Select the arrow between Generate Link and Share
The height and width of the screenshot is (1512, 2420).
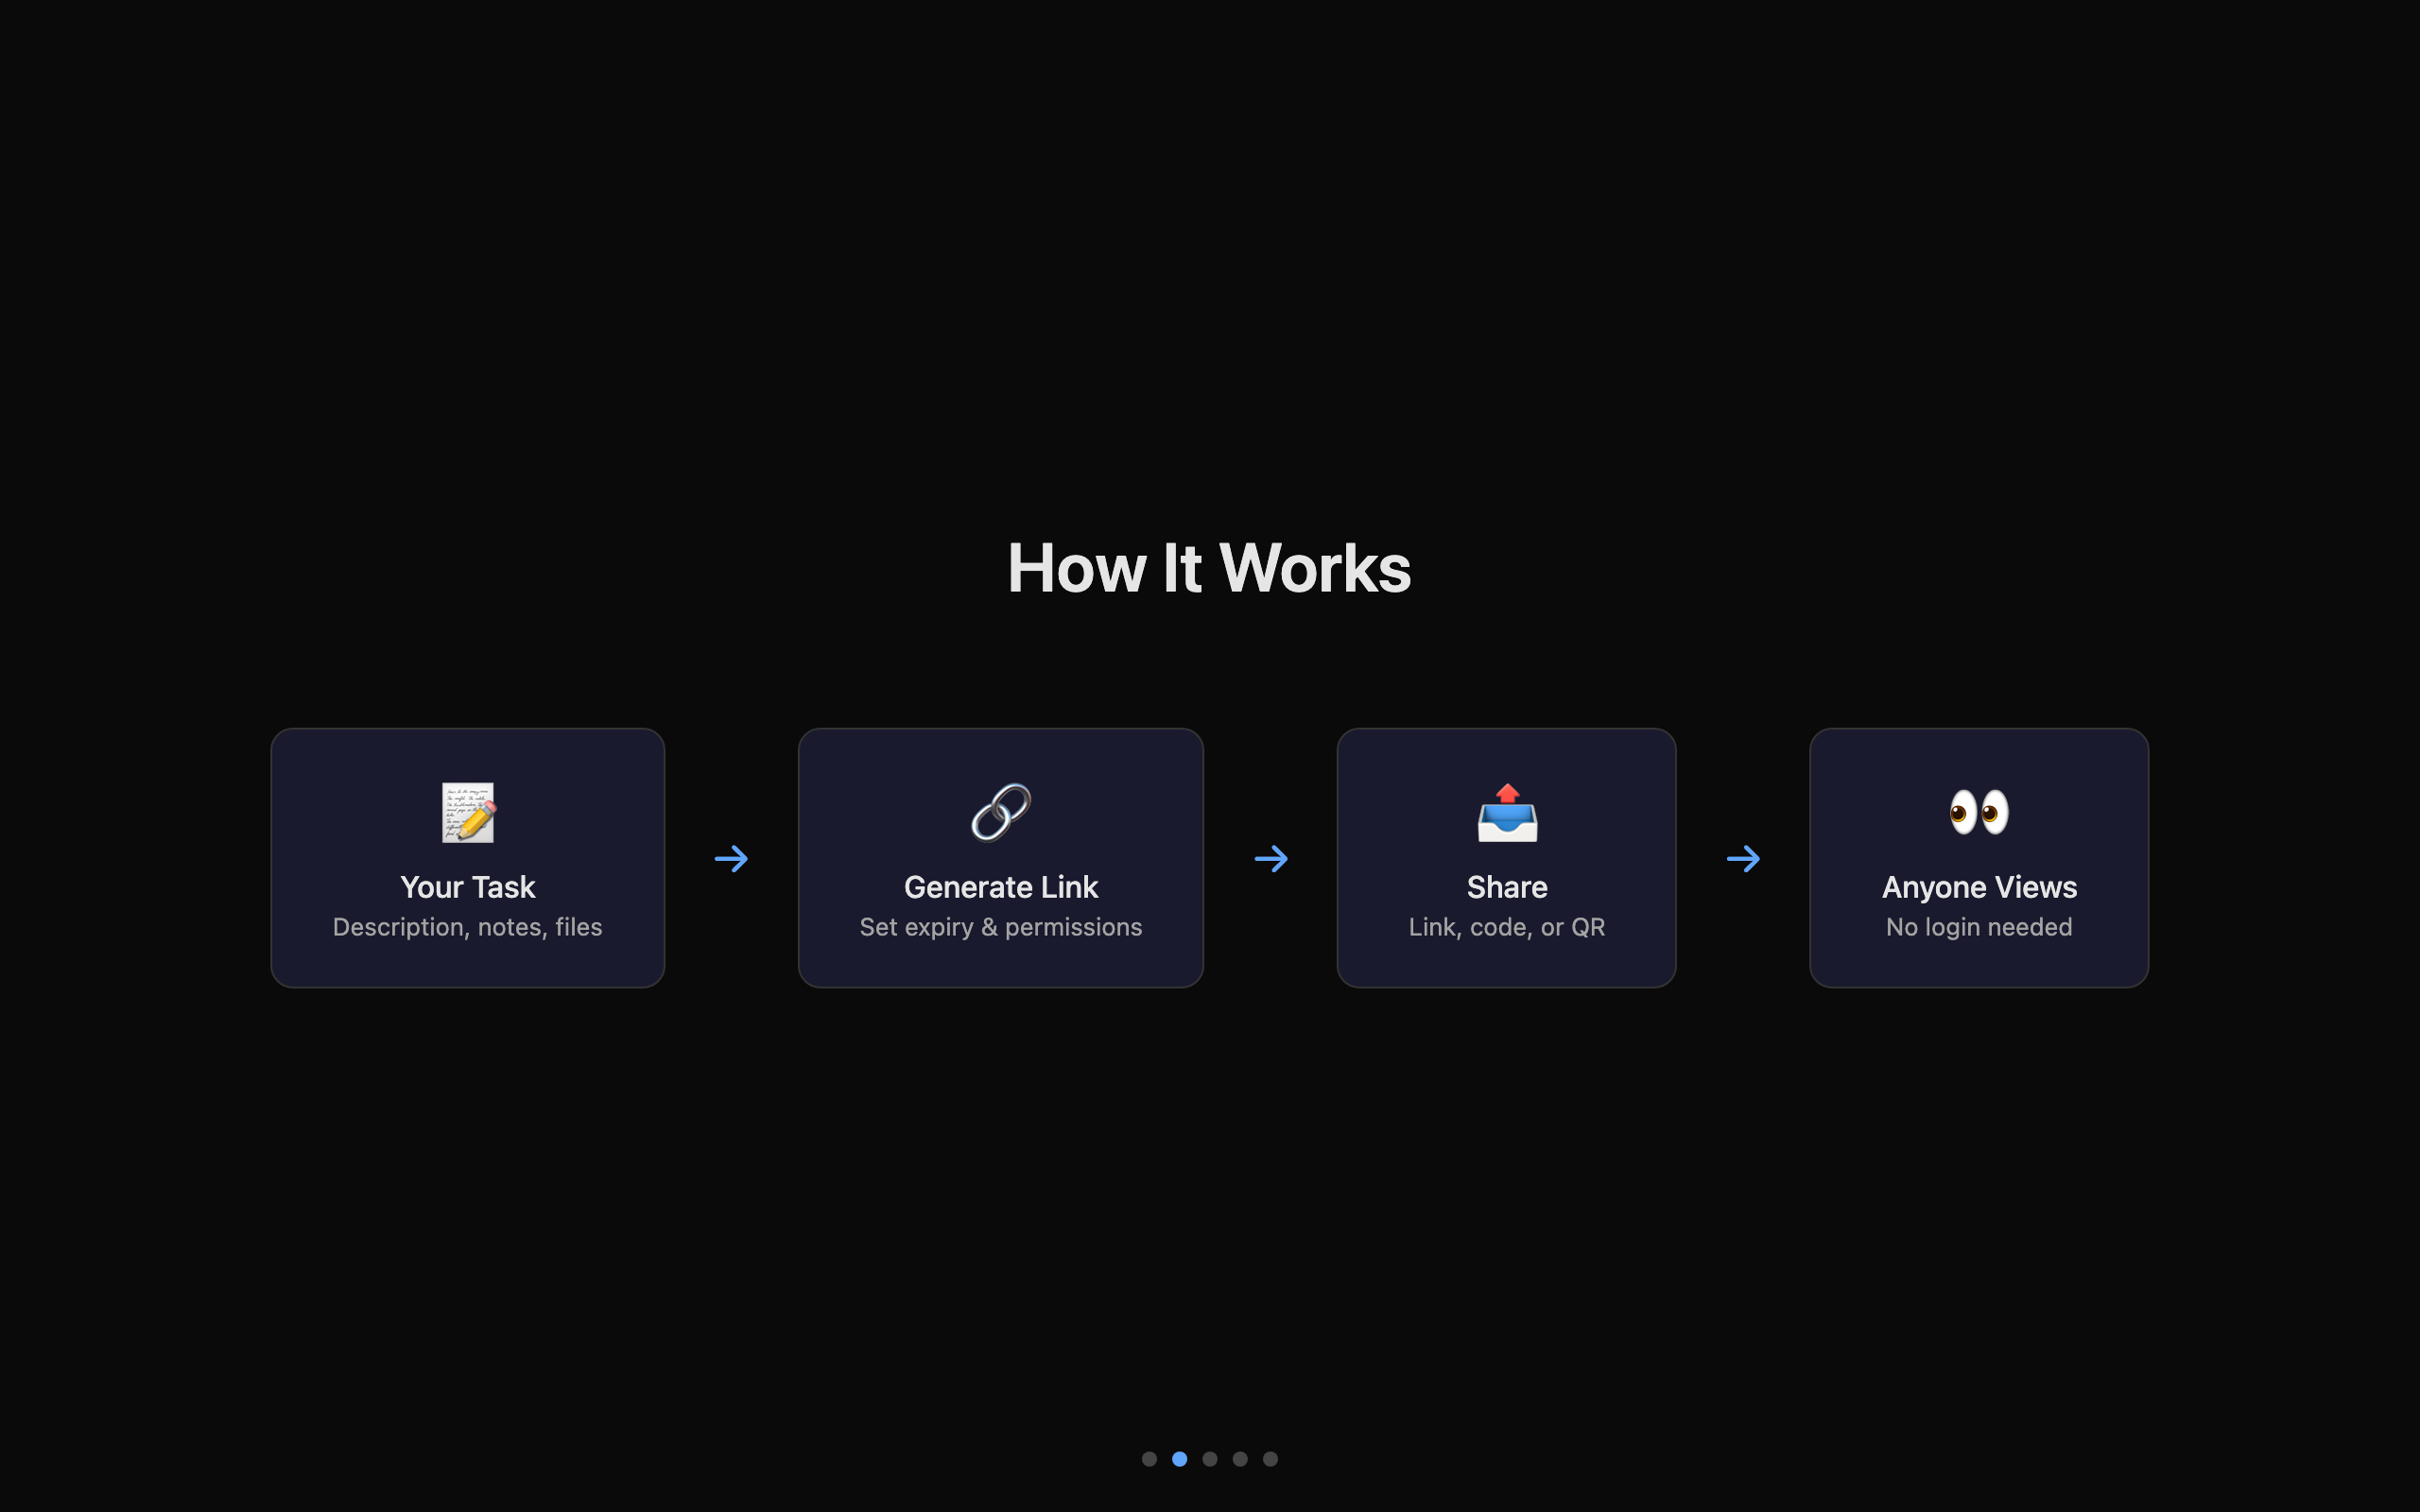pos(1271,858)
